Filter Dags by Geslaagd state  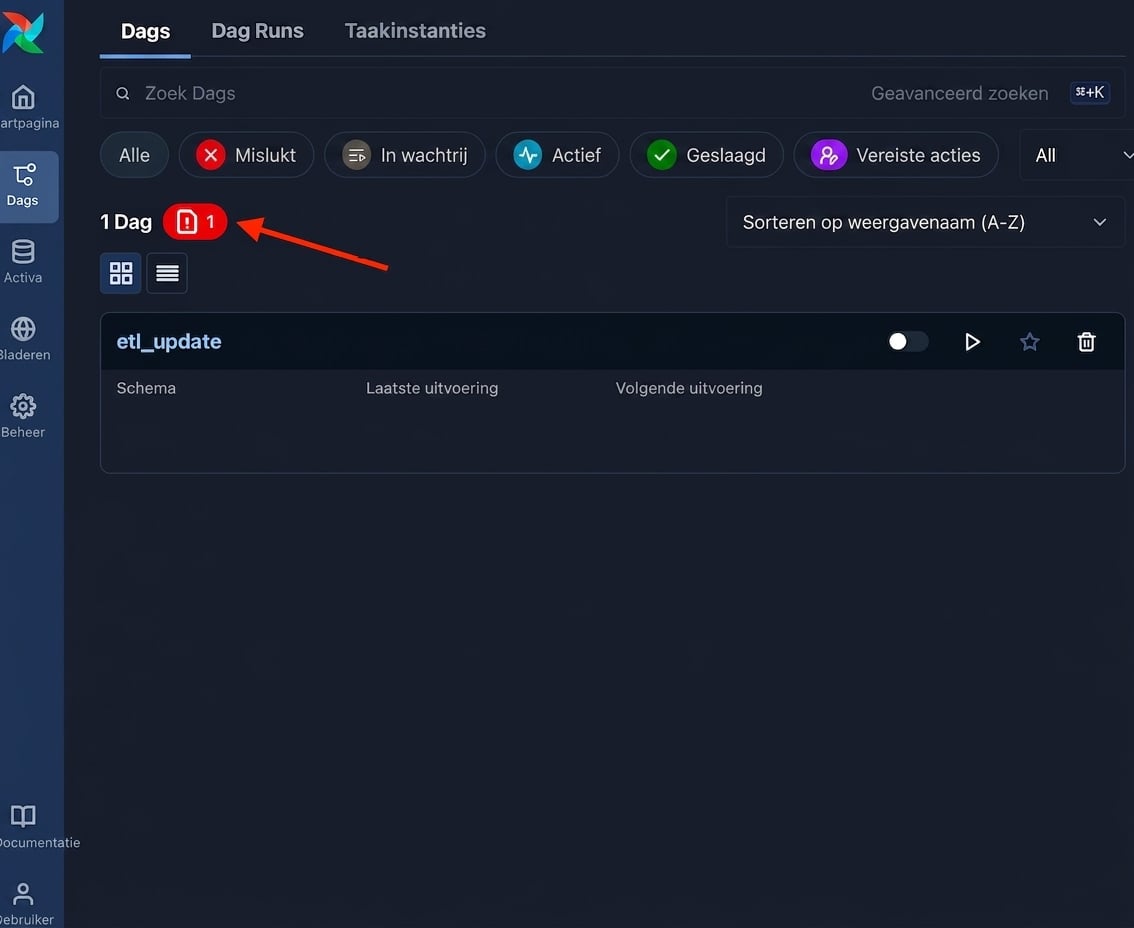[x=707, y=155]
